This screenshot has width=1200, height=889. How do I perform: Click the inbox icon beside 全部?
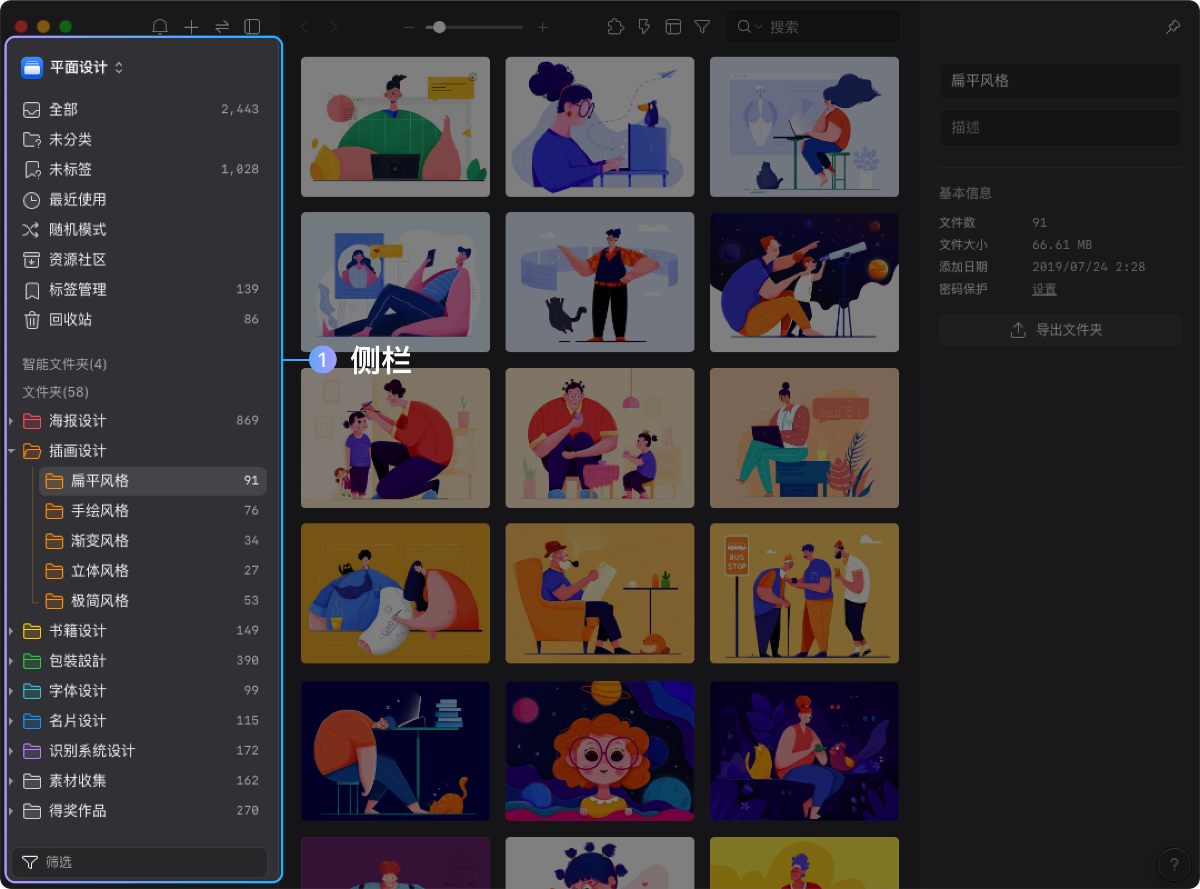tap(32, 109)
